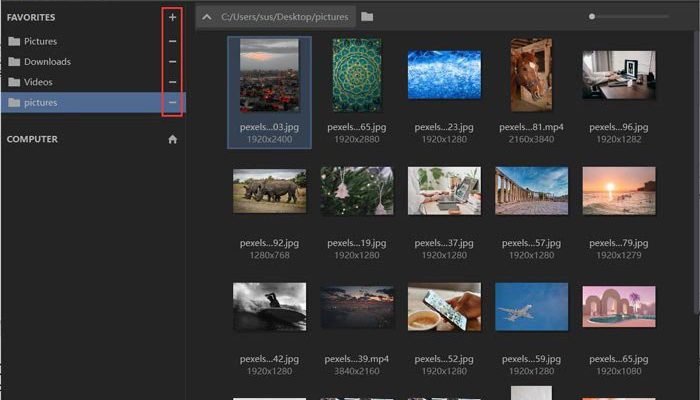Click resolution text 3840x2160
Image resolution: width=700 pixels, height=400 pixels.
point(357,371)
